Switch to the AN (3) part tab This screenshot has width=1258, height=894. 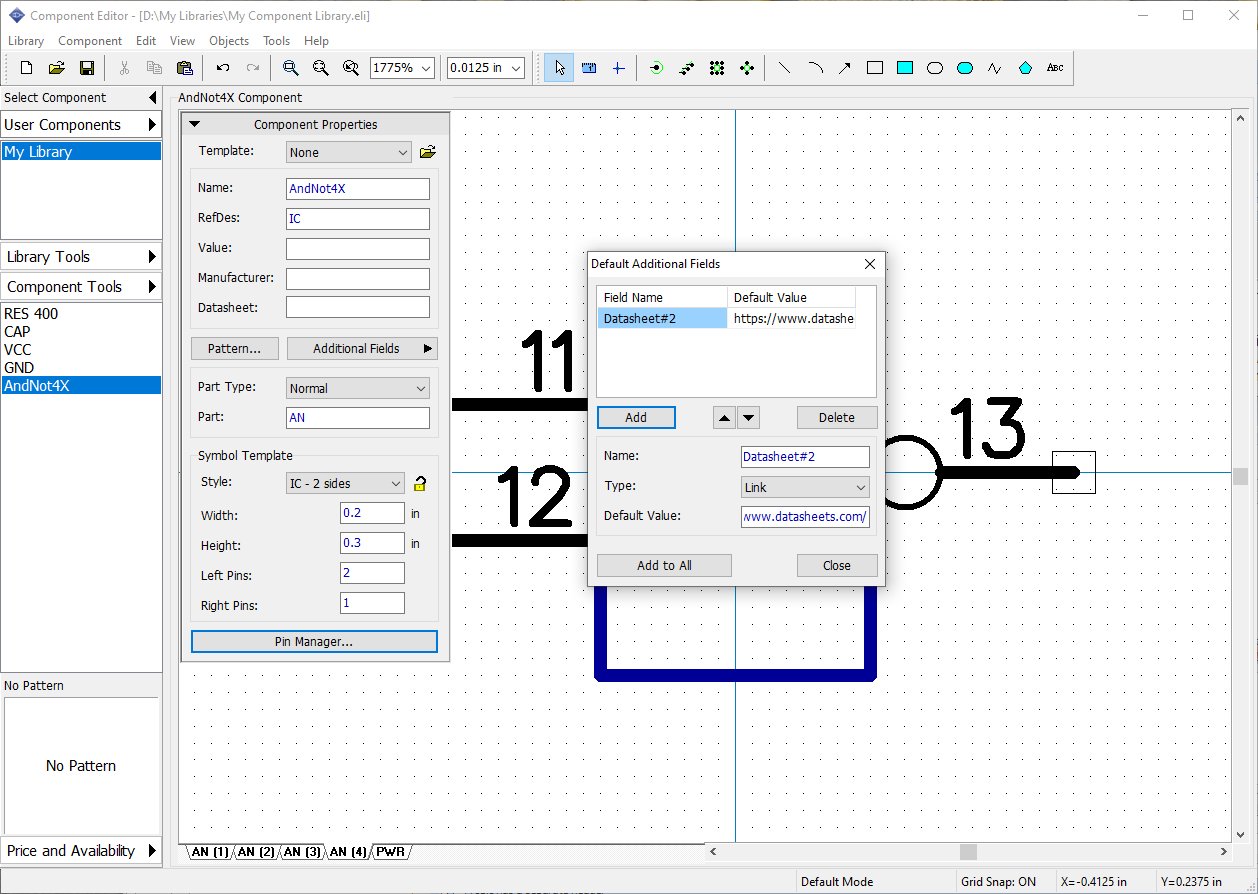[x=301, y=852]
